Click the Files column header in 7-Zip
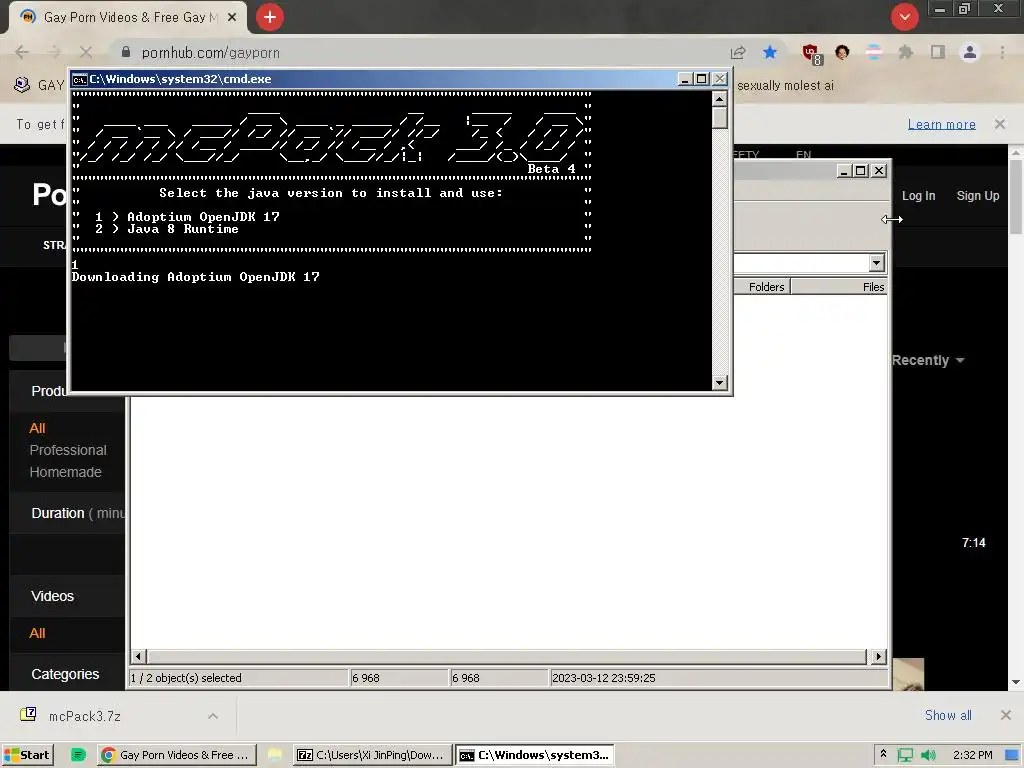 pyautogui.click(x=839, y=287)
